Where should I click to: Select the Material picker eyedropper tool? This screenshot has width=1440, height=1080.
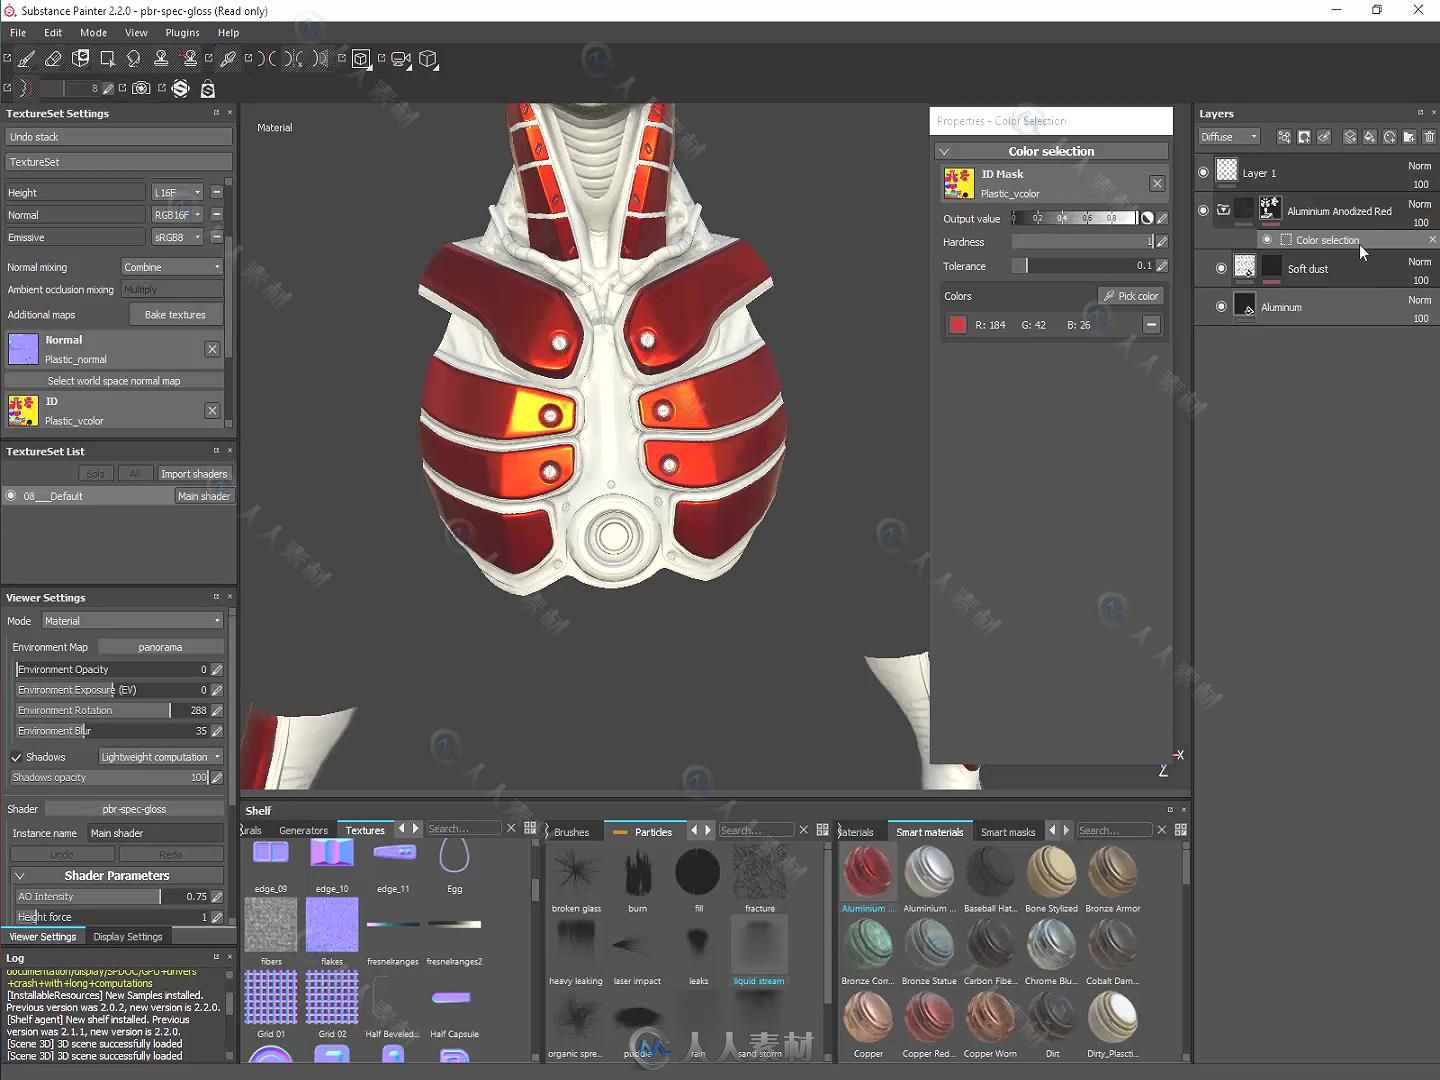pyautogui.click(x=228, y=59)
